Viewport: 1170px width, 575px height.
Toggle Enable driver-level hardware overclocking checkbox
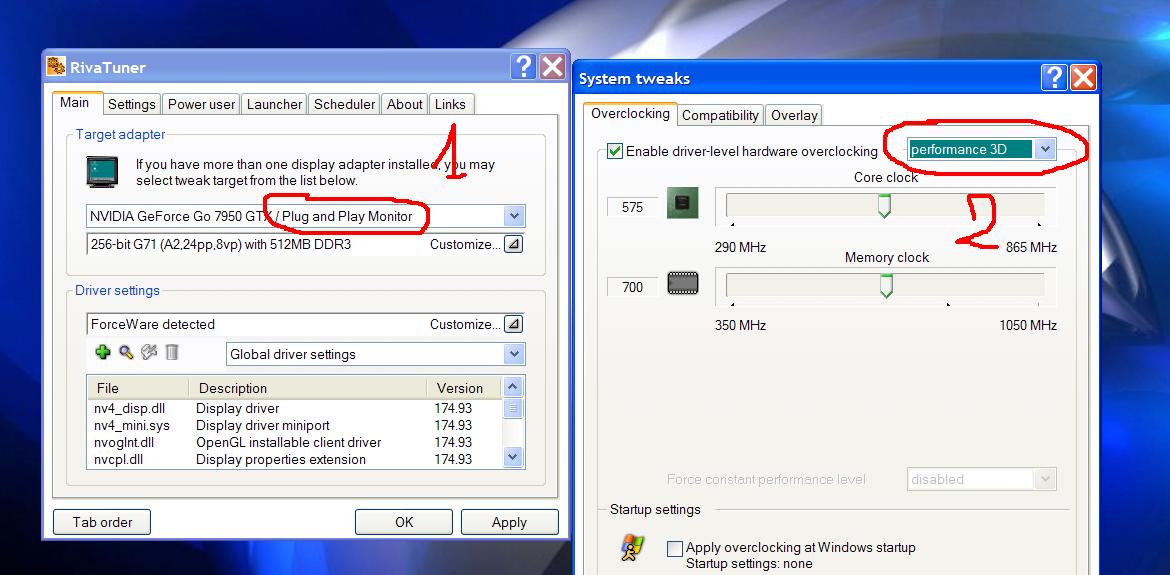coord(615,151)
